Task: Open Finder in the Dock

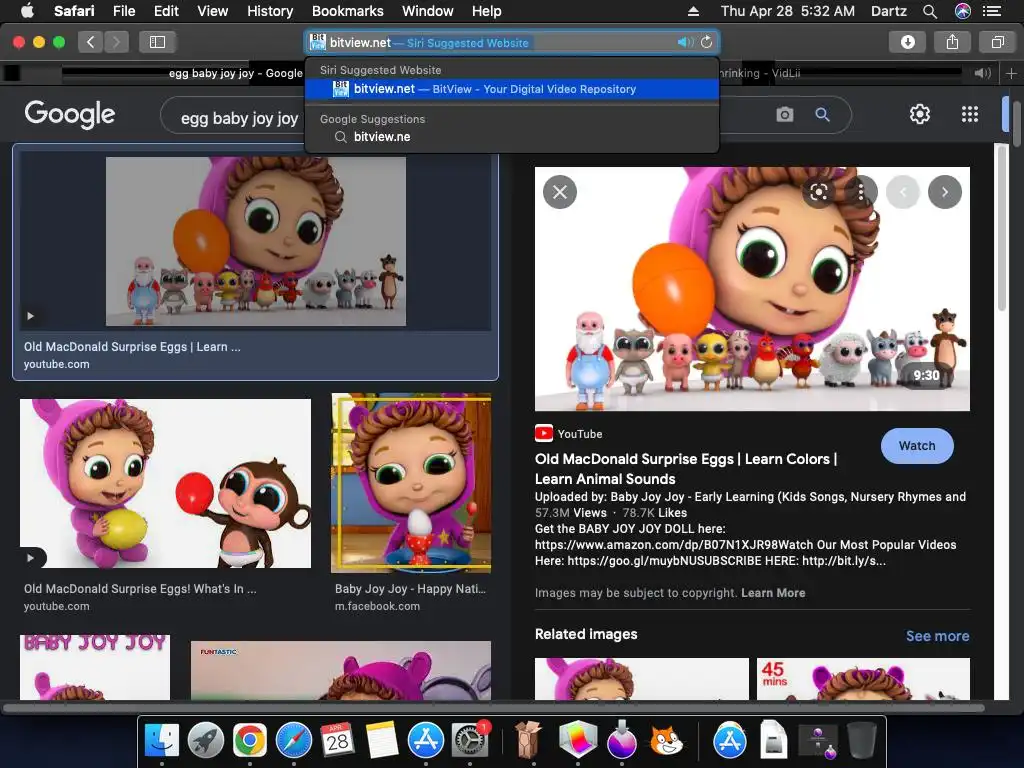Action: coord(161,741)
